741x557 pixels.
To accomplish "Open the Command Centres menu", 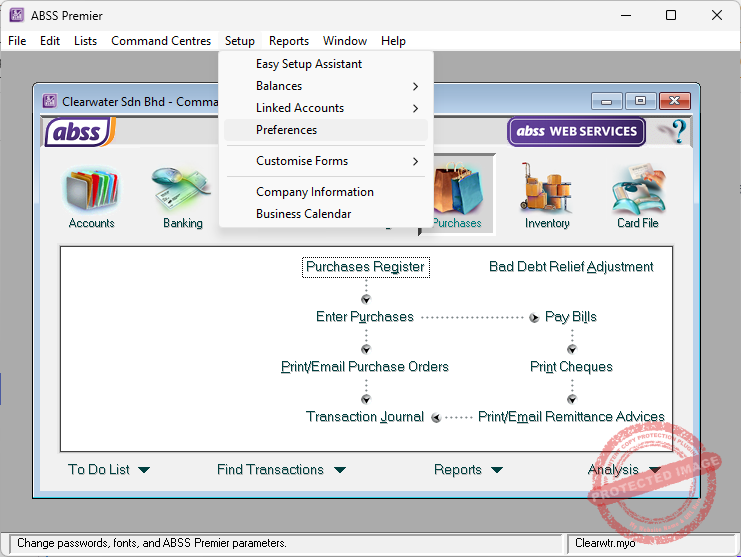I will pyautogui.click(x=161, y=41).
